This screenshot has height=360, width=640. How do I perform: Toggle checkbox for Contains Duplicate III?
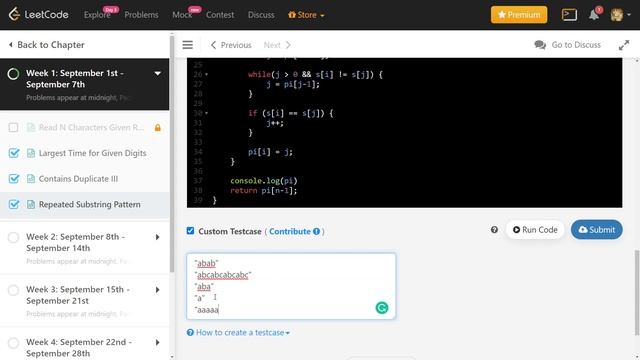(x=14, y=179)
